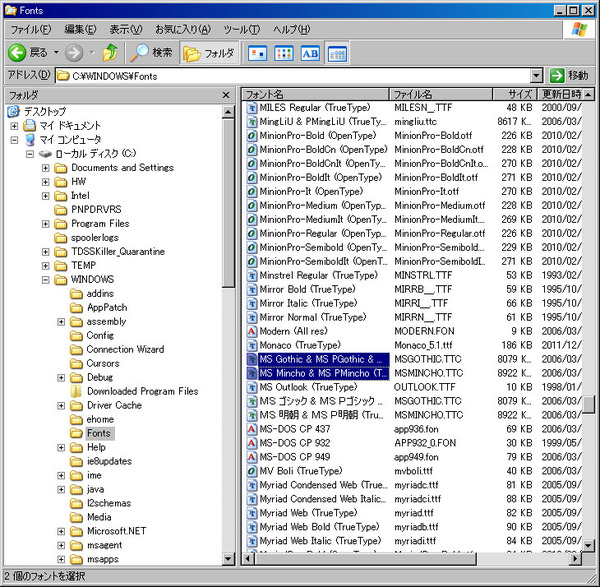
Task: Switch to List view icon
Action: 284,54
